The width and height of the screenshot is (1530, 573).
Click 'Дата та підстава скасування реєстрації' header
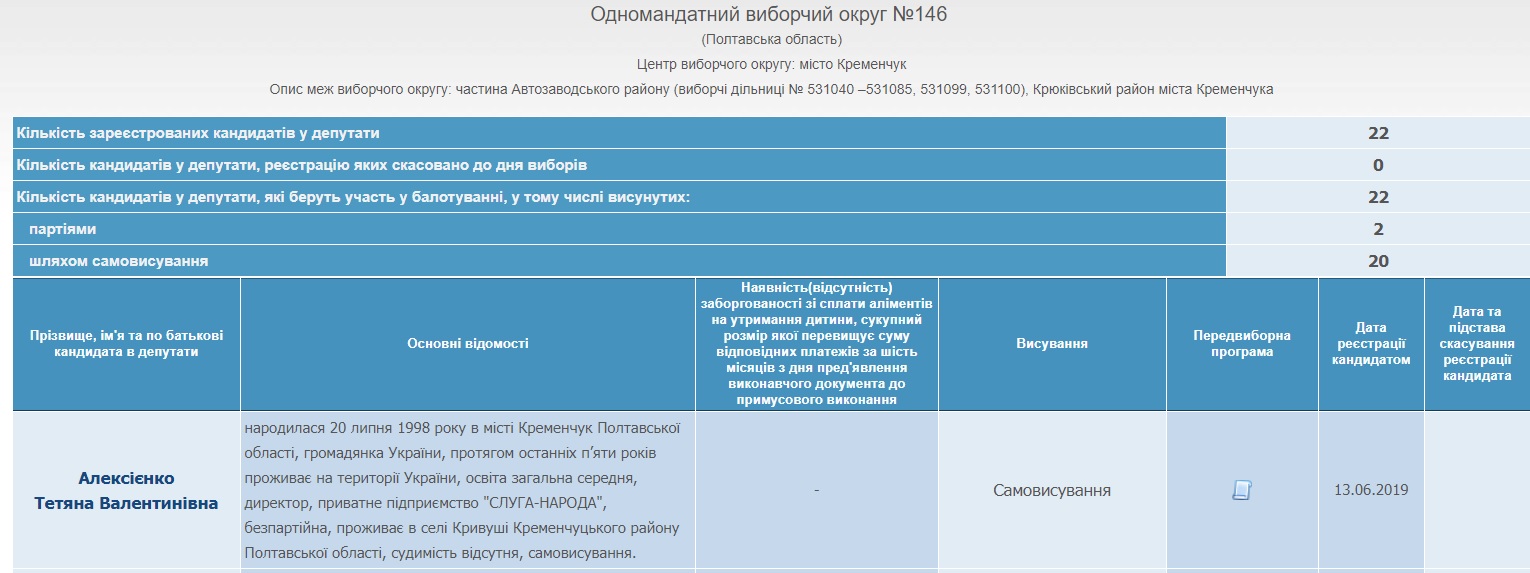point(1476,343)
